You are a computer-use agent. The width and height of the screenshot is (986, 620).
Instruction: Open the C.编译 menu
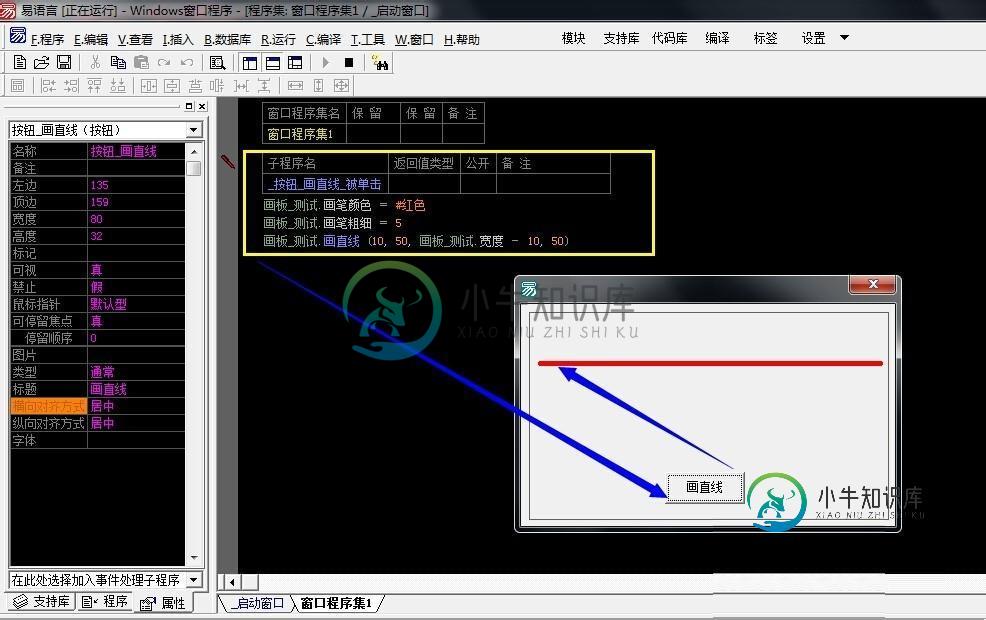[x=323, y=40]
